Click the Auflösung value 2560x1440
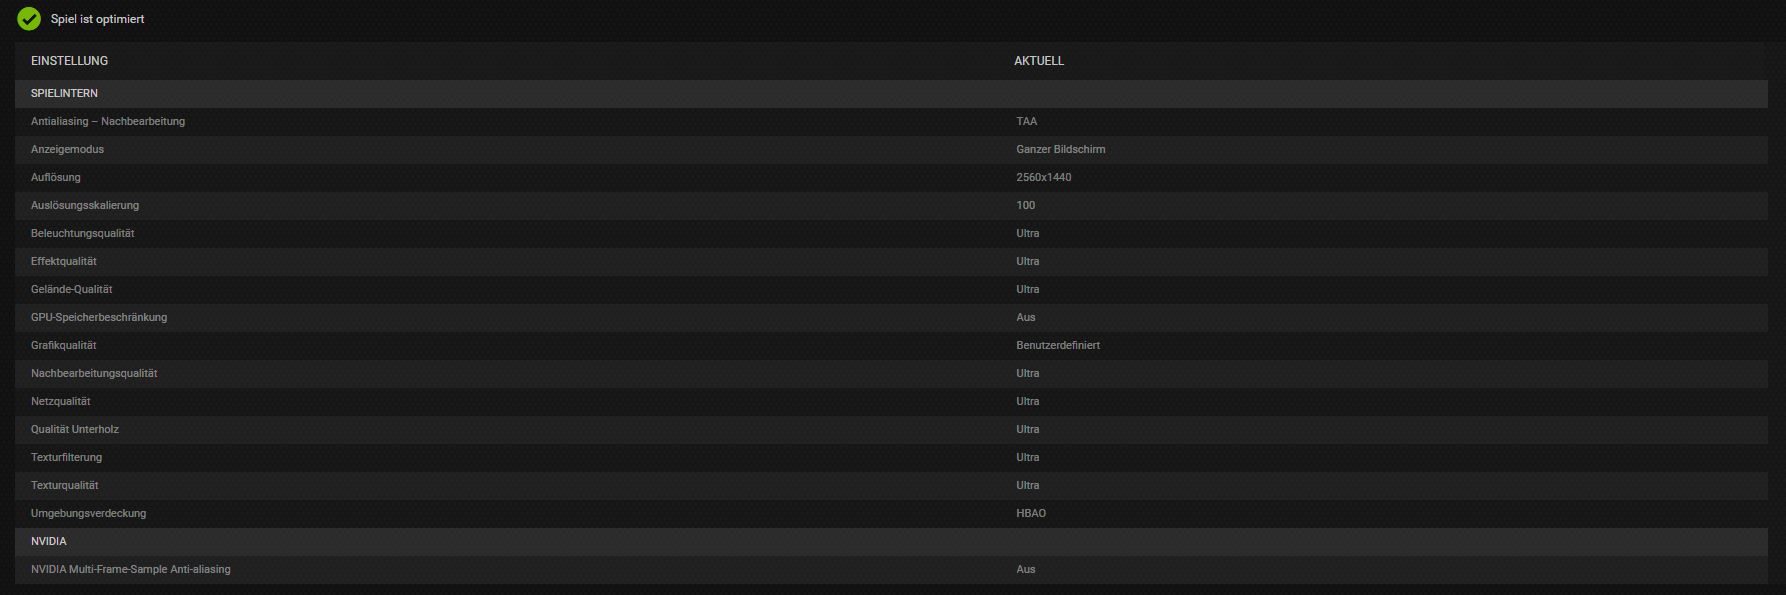 pyautogui.click(x=1044, y=177)
